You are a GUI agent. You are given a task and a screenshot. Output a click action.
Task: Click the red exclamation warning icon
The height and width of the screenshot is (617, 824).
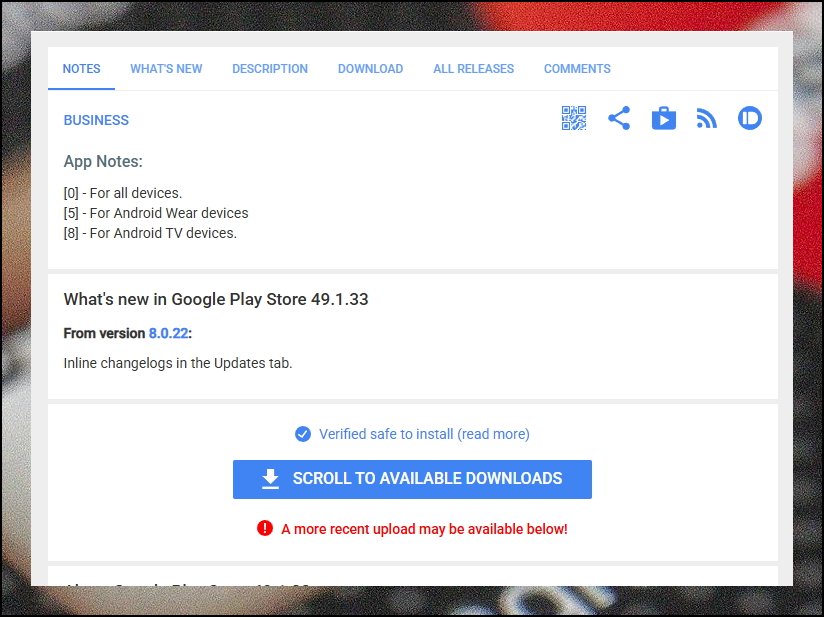coord(265,528)
